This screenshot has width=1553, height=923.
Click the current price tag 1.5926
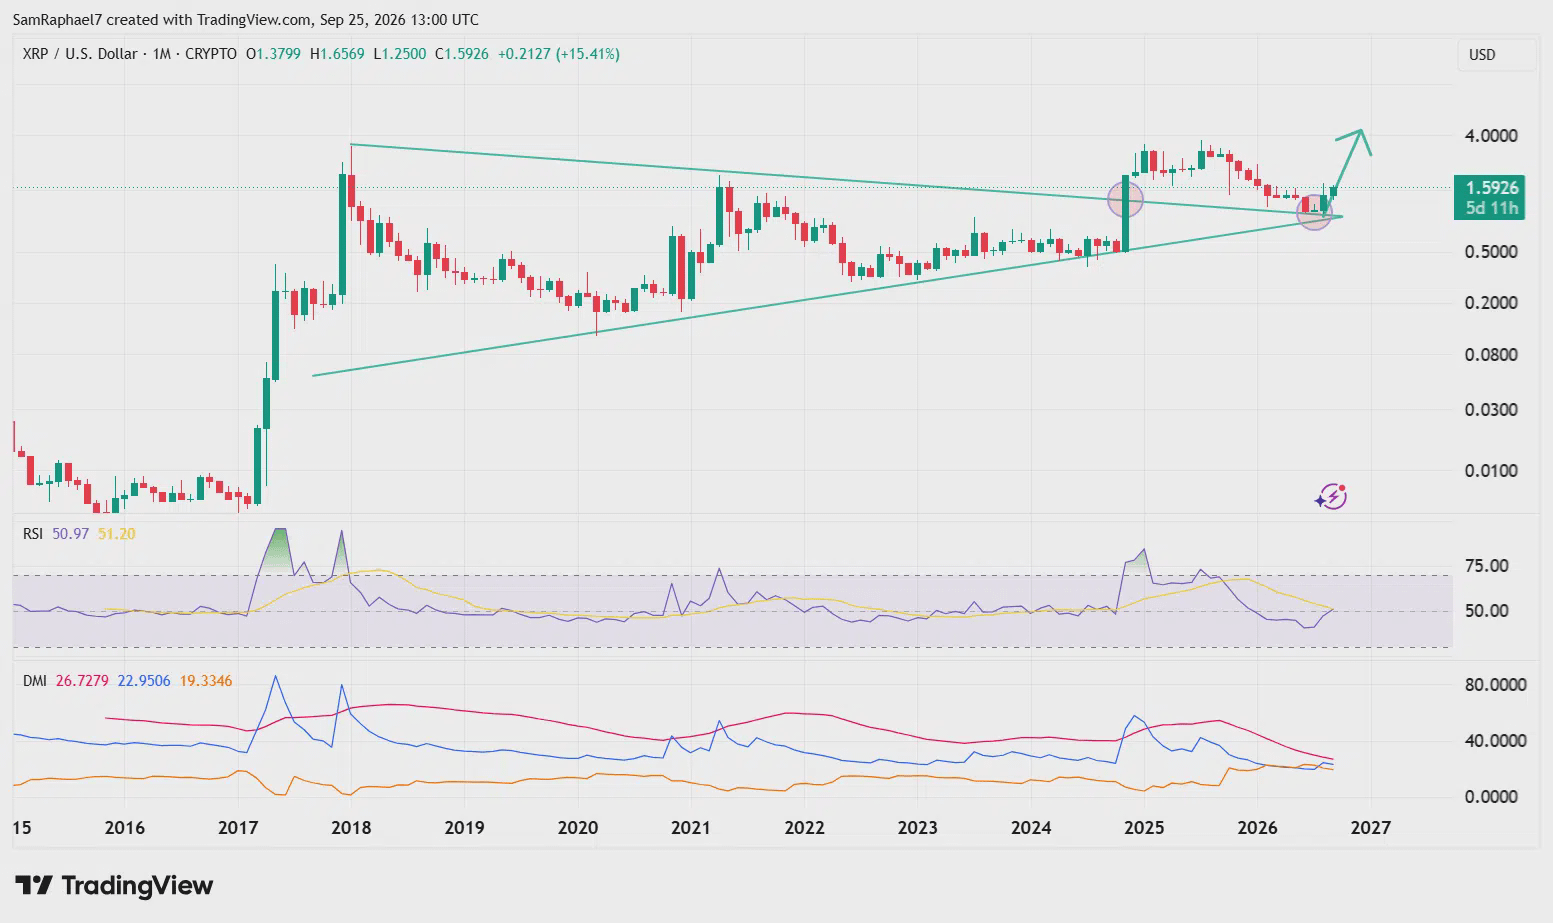tap(1492, 188)
